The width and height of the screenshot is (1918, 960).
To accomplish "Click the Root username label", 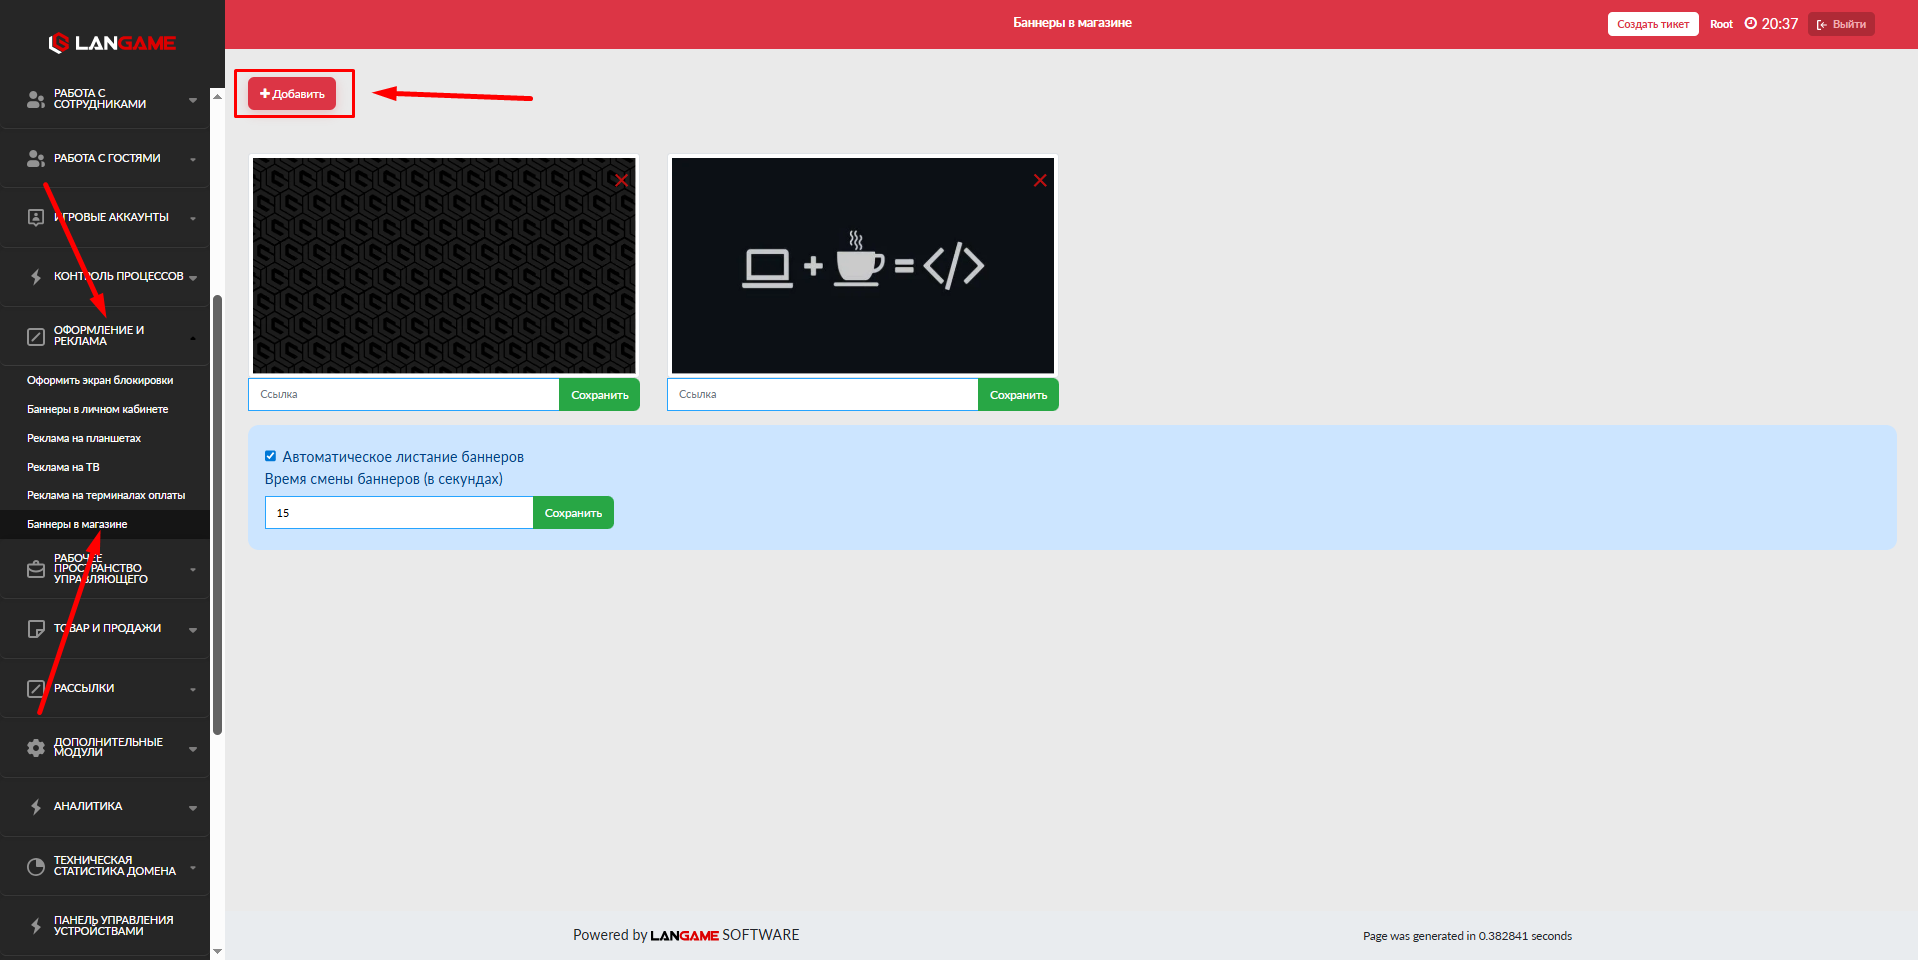I will 1721,24.
